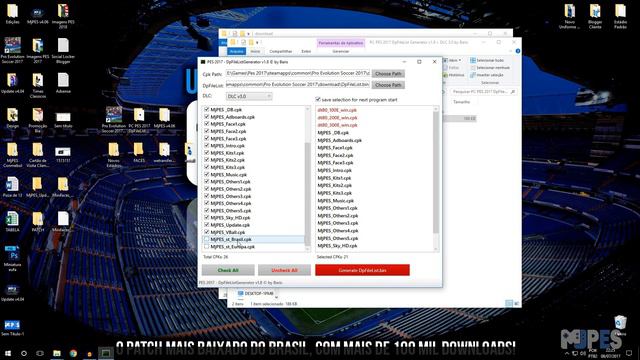The height and width of the screenshot is (360, 640).
Task: Open the action center notification icon
Action: (x=629, y=353)
